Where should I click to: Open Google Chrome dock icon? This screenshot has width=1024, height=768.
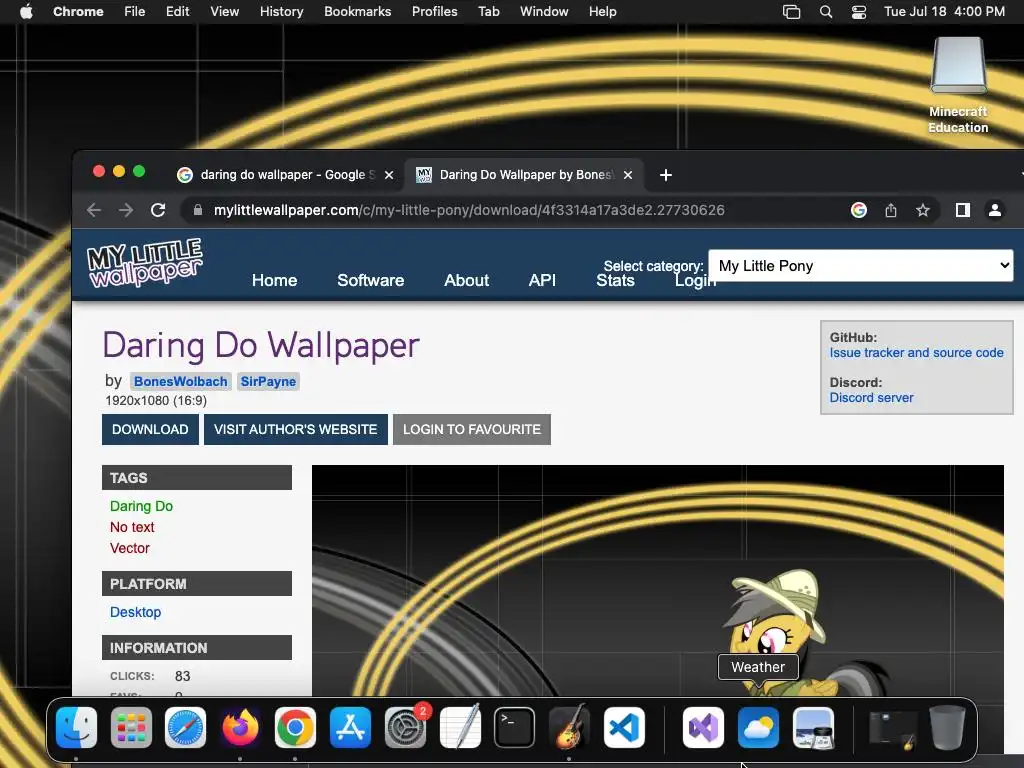pos(295,728)
